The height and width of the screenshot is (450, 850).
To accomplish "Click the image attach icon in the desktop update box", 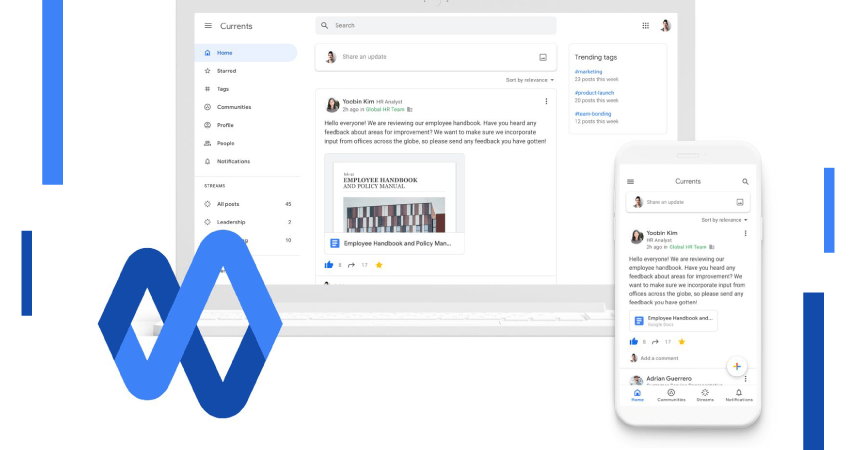I will pos(543,57).
